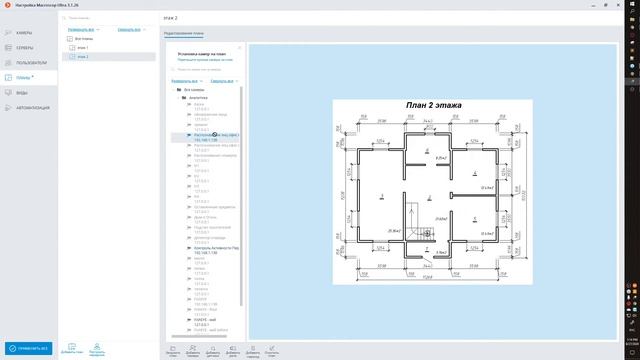The height and width of the screenshot is (360, 640).
Task: Collapse the Аналитика folder node
Action: pyautogui.click(x=178, y=98)
